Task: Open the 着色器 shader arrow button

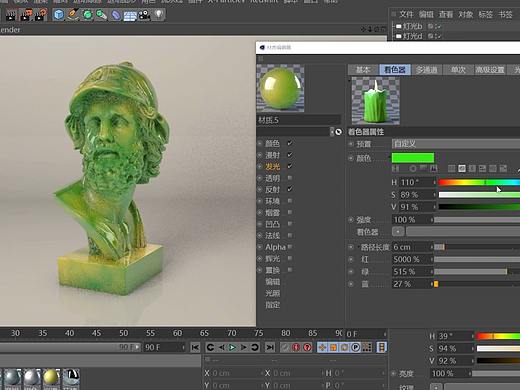Action: pyautogui.click(x=398, y=231)
